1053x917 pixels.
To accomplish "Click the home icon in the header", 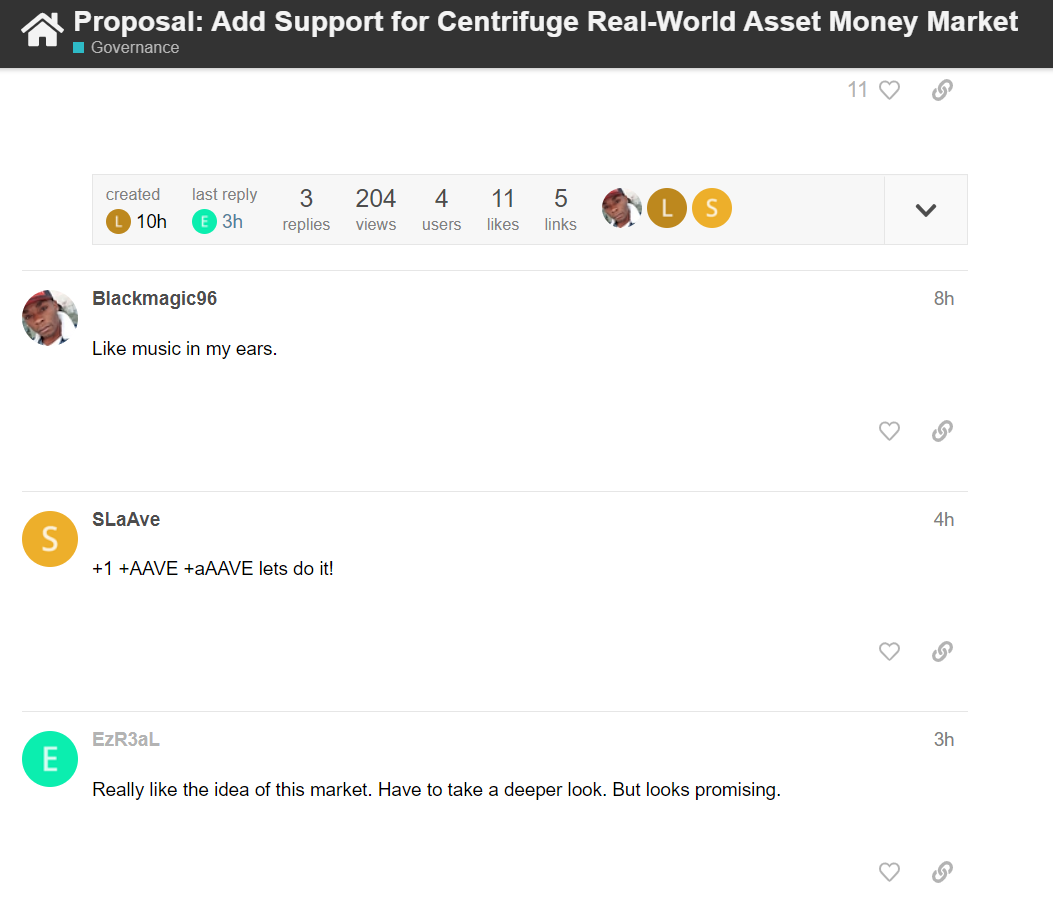I will (41, 30).
